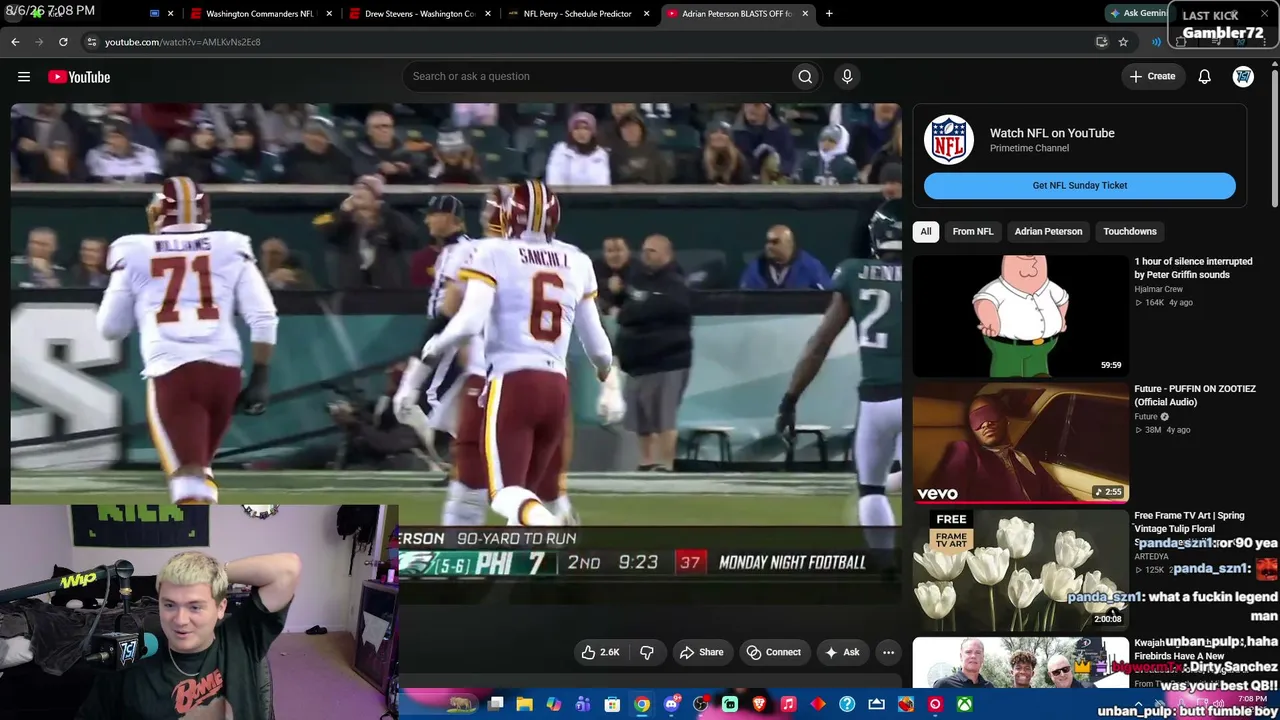Close the Adrian Peterson YouTube tab

coord(805,14)
